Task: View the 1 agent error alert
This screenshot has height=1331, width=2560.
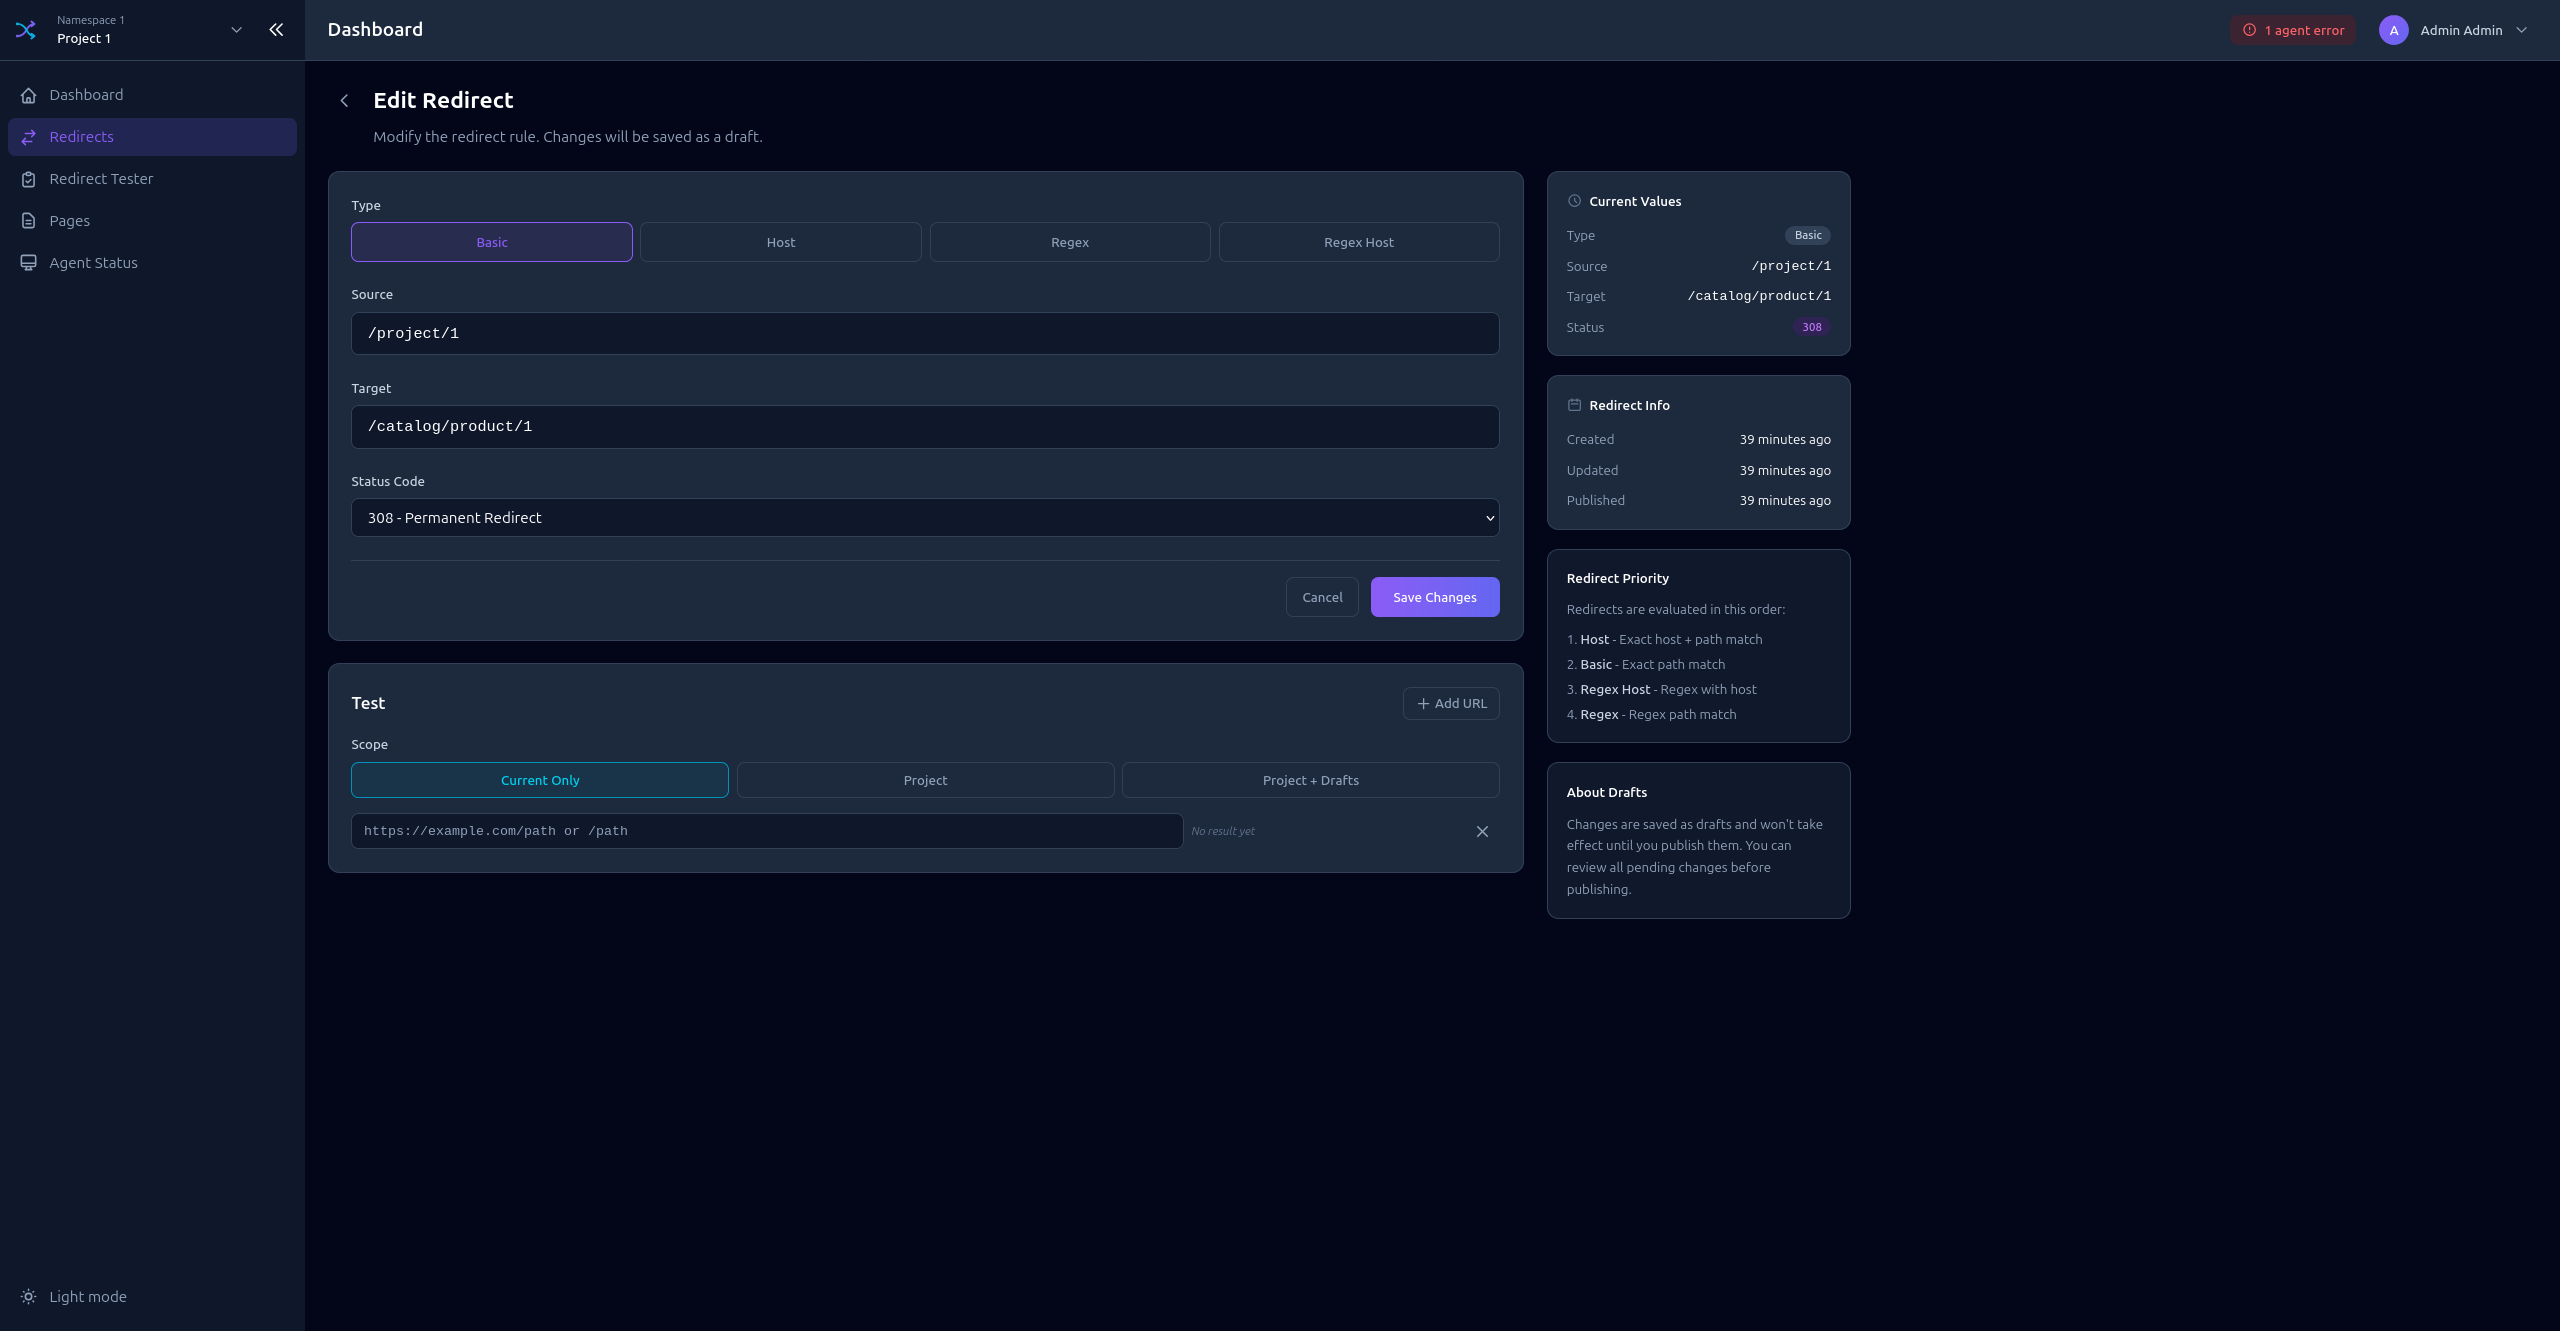Action: [2292, 30]
